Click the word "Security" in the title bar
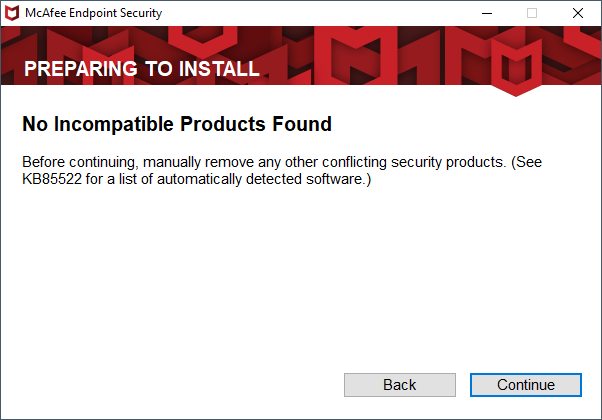 (141, 13)
